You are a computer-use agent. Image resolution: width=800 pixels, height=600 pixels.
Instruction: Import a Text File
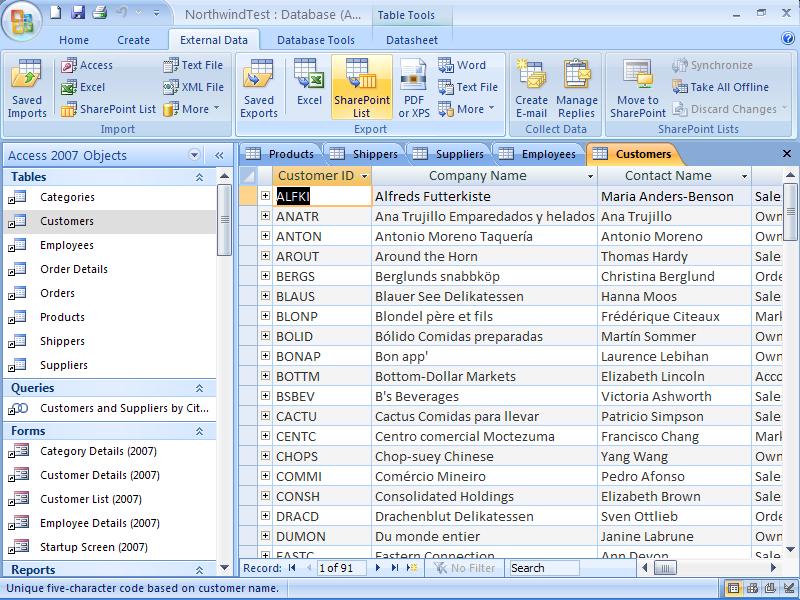tap(193, 65)
